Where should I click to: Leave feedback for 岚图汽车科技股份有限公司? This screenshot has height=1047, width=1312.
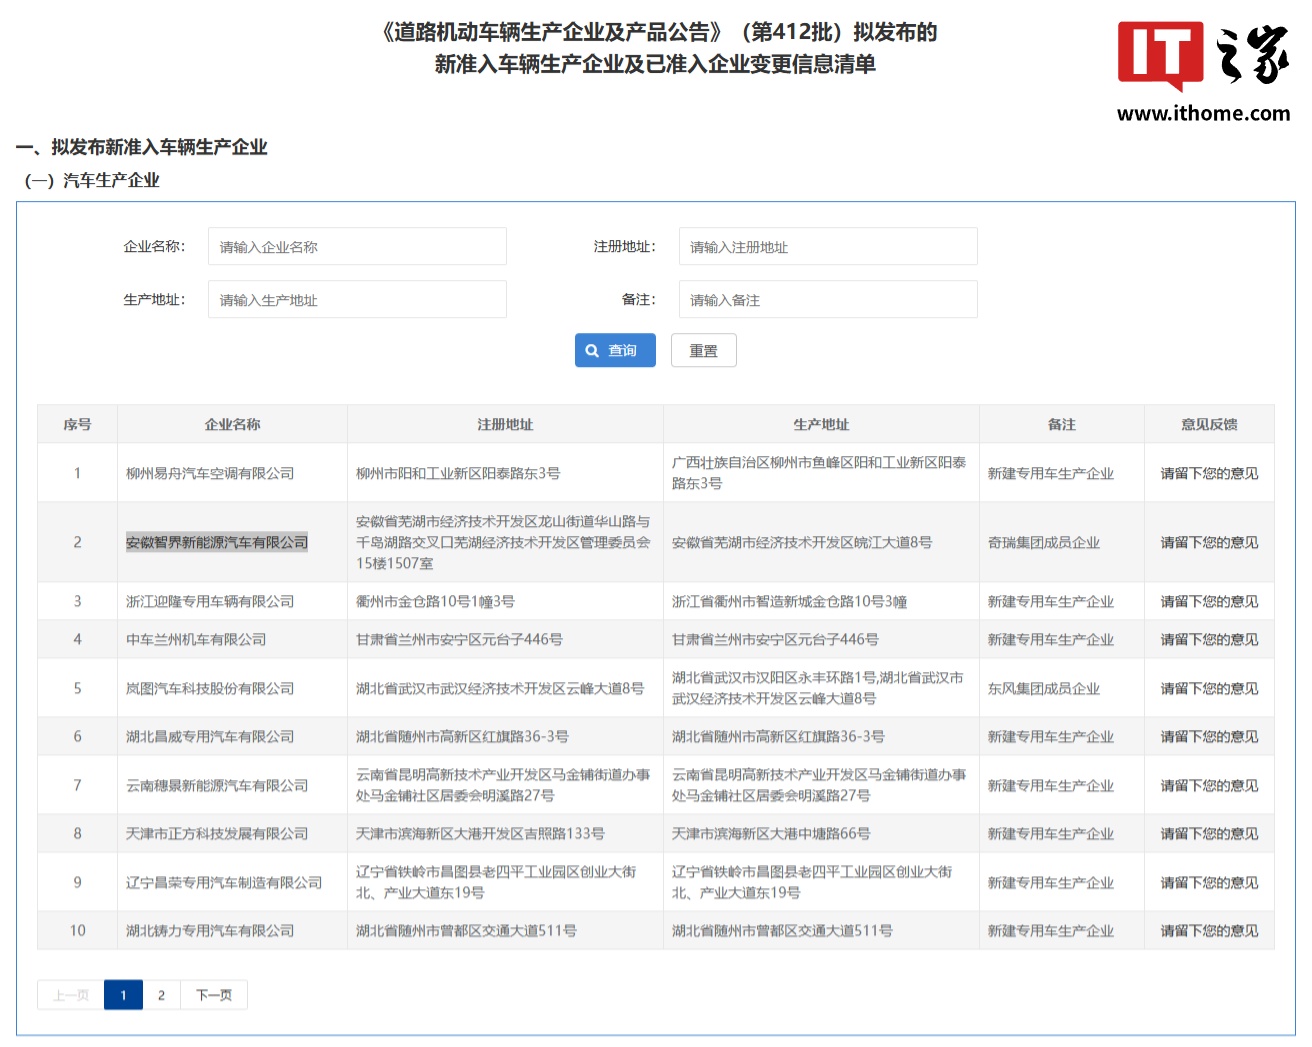click(1209, 689)
